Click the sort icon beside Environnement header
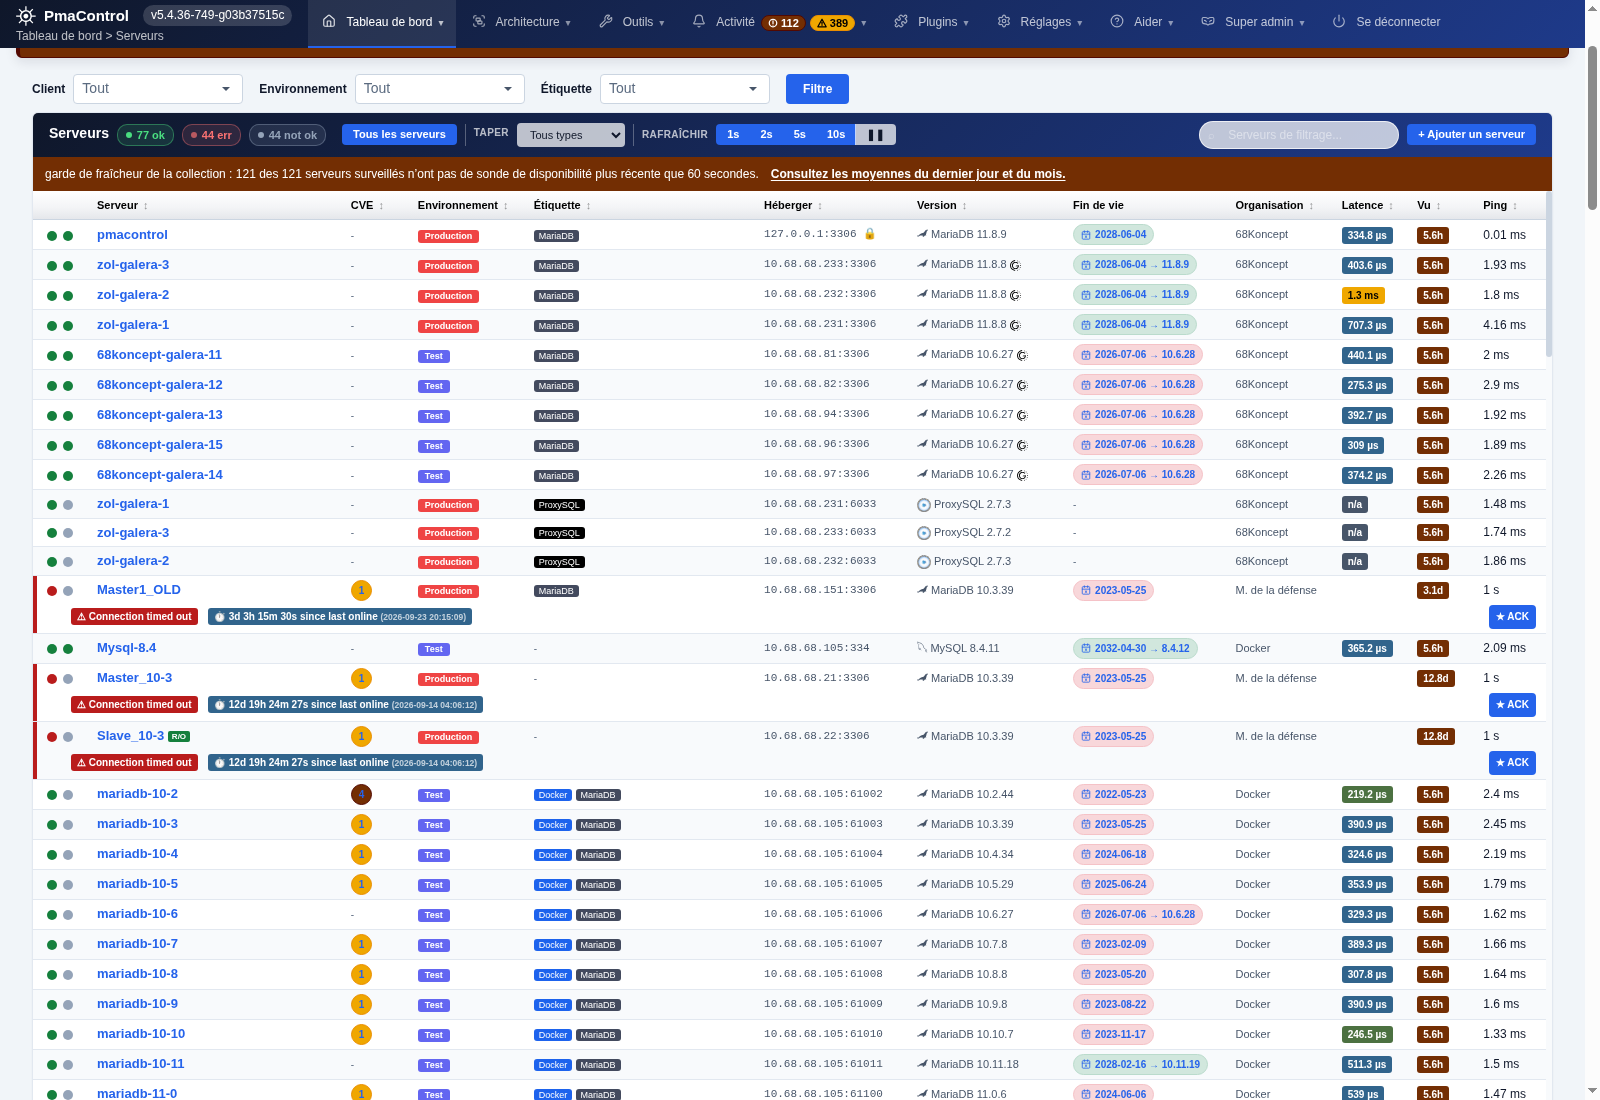1600x1100 pixels. 506,206
